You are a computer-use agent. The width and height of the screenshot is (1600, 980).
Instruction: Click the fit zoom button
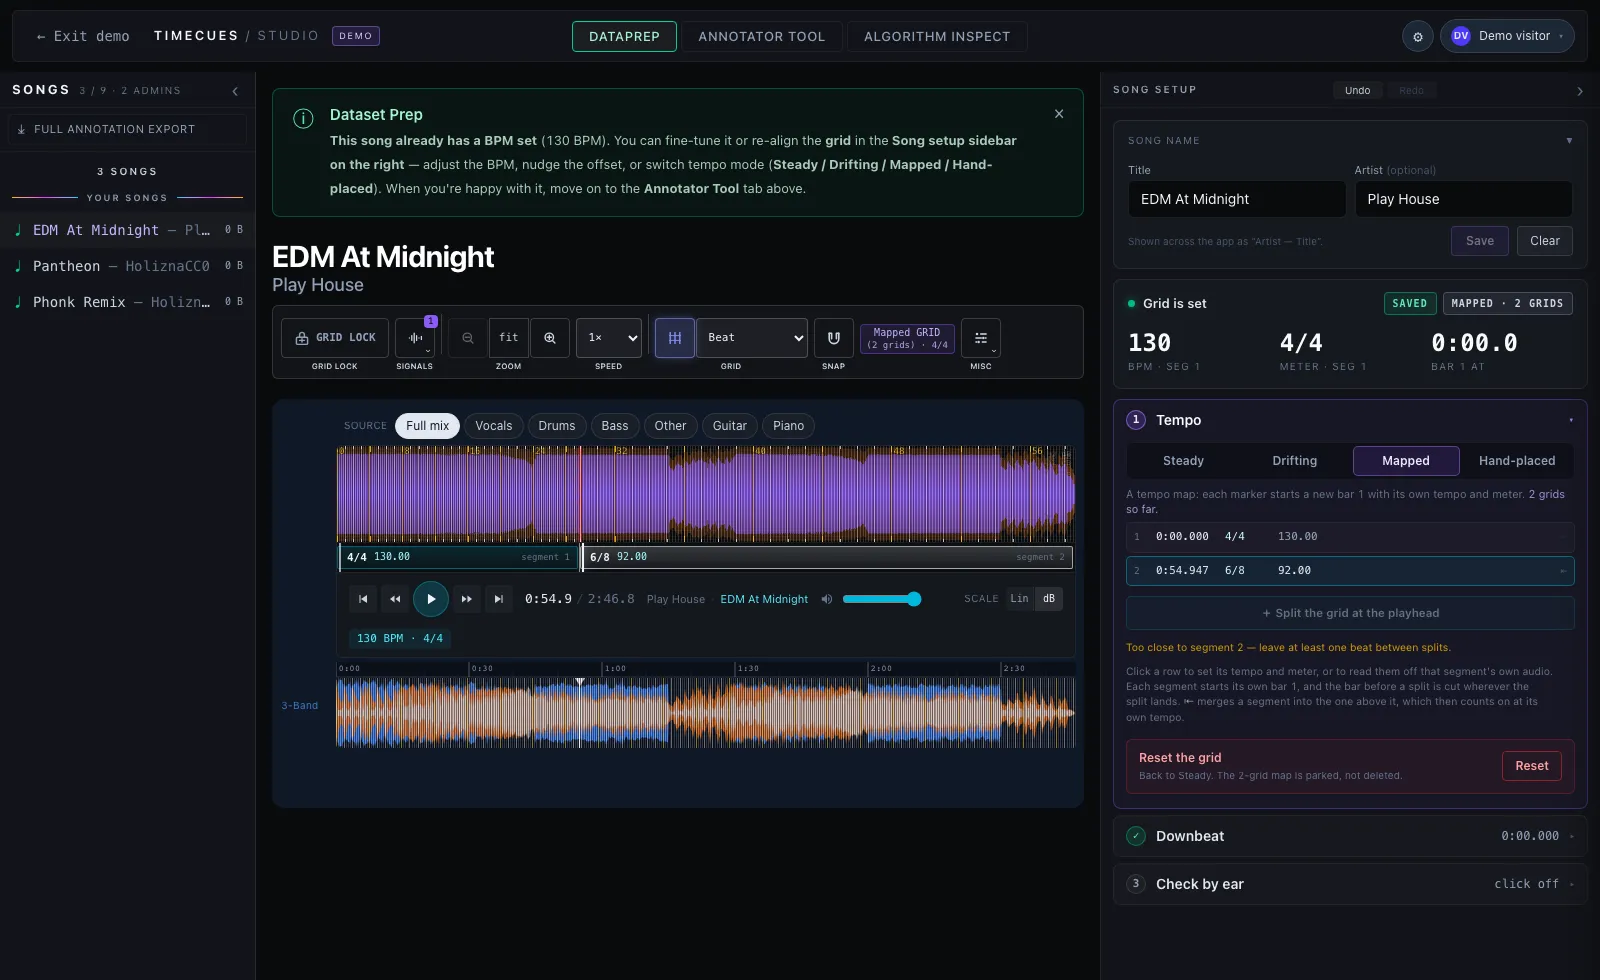[x=509, y=338]
